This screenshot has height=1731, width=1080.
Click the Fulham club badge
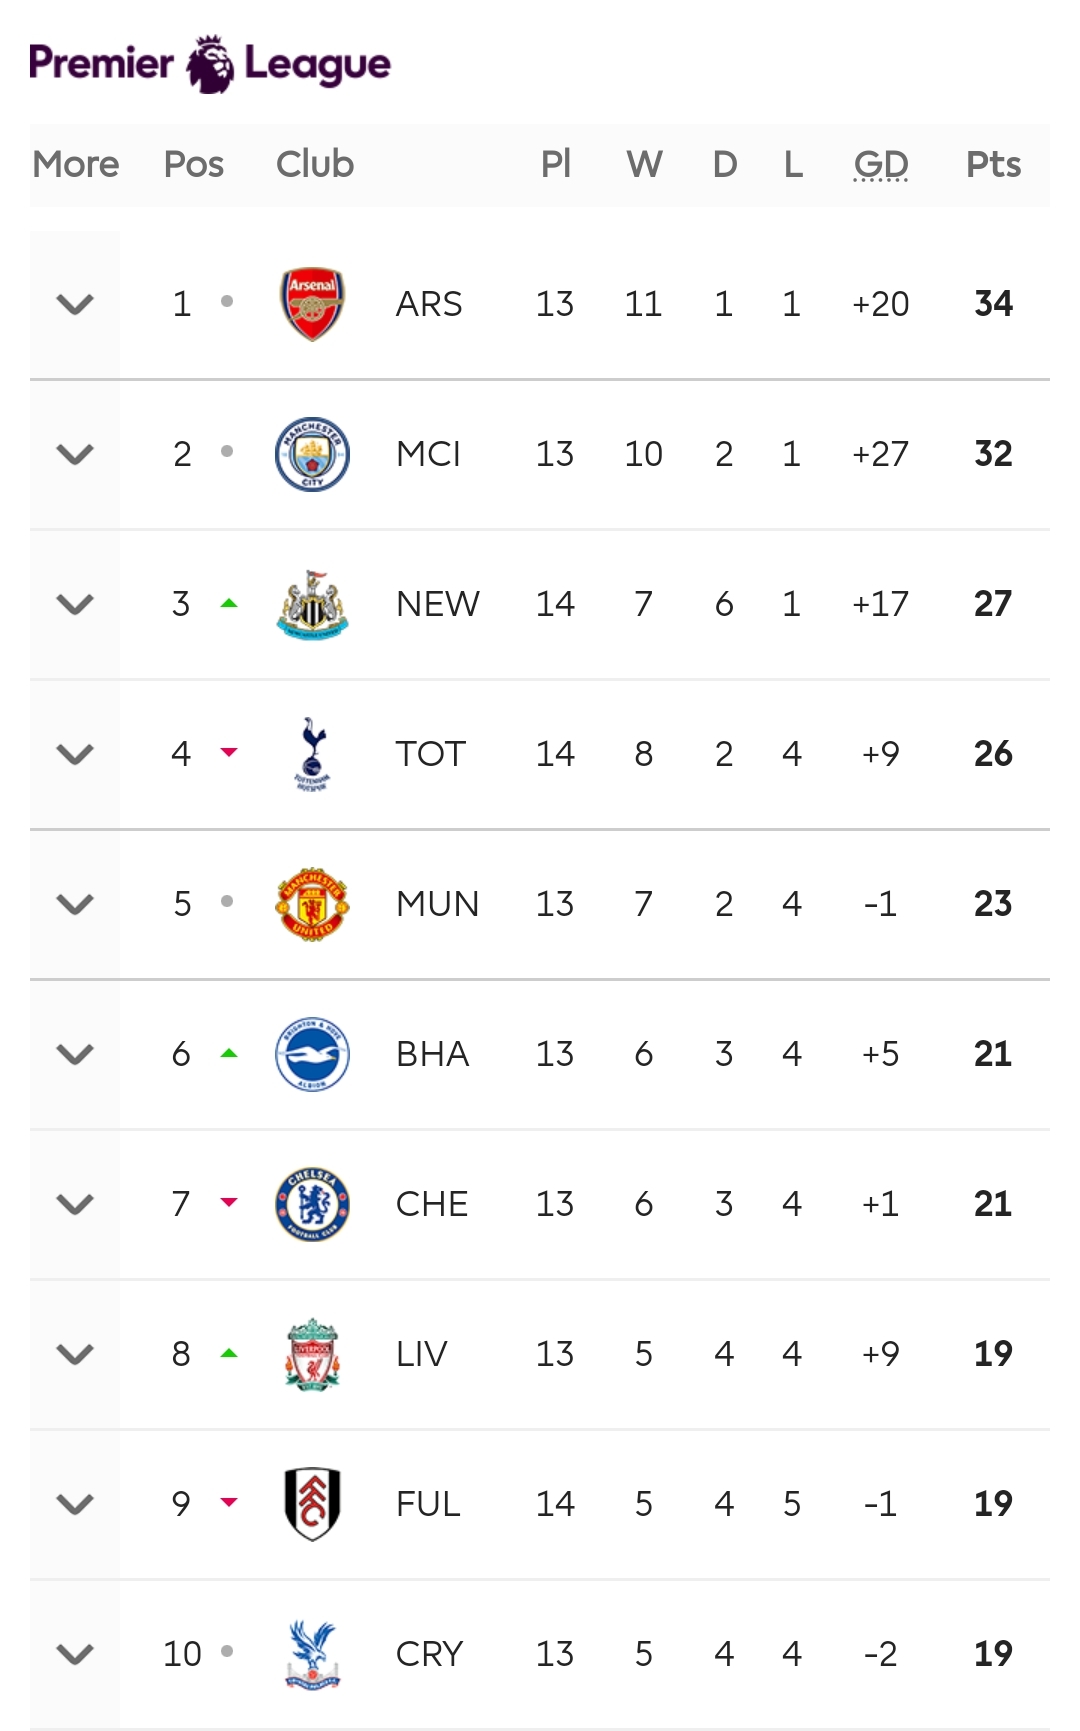tap(312, 1504)
